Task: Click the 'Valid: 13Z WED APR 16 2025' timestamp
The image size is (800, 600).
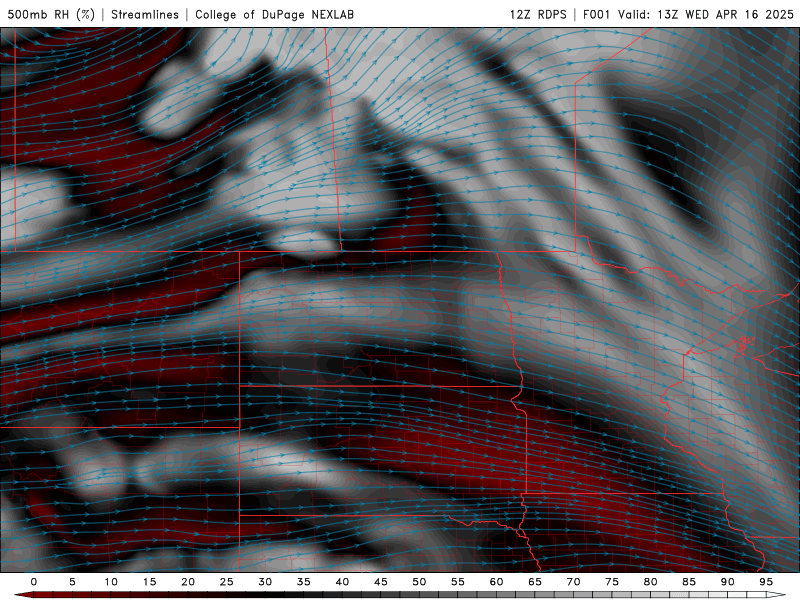Action: [706, 14]
